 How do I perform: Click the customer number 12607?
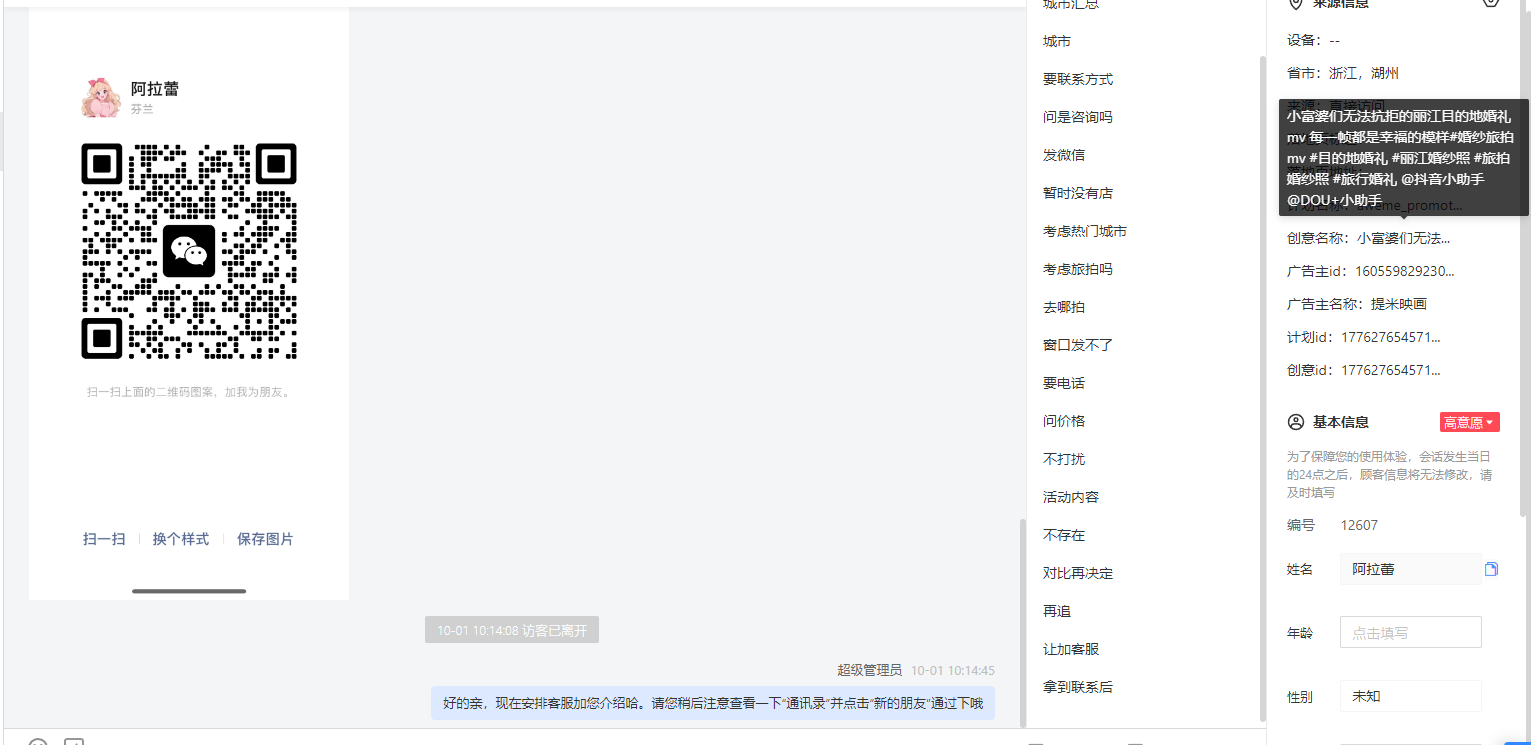(x=1359, y=525)
